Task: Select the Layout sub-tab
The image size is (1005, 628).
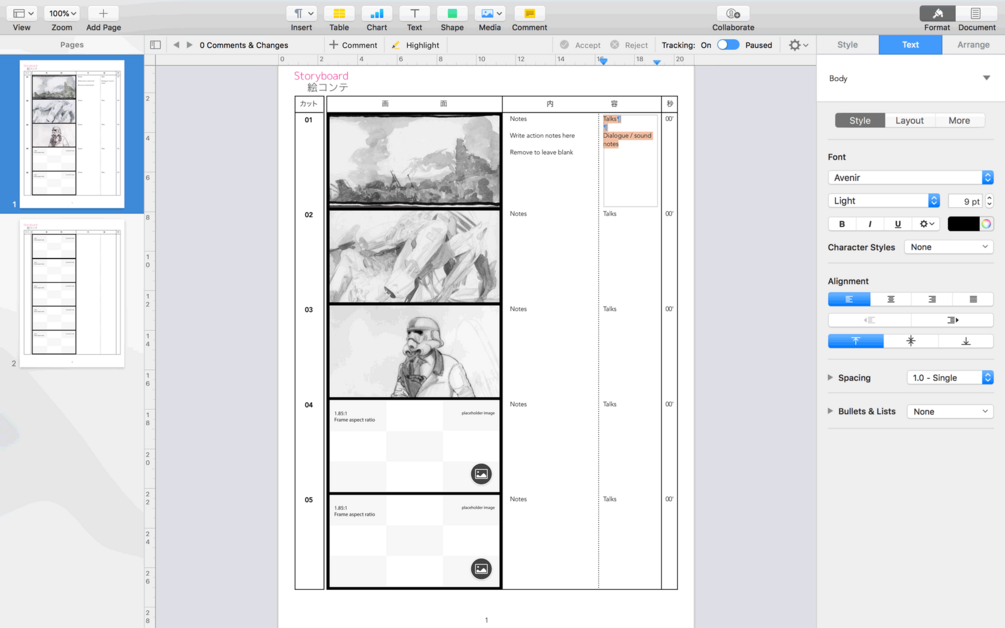Action: pyautogui.click(x=909, y=120)
